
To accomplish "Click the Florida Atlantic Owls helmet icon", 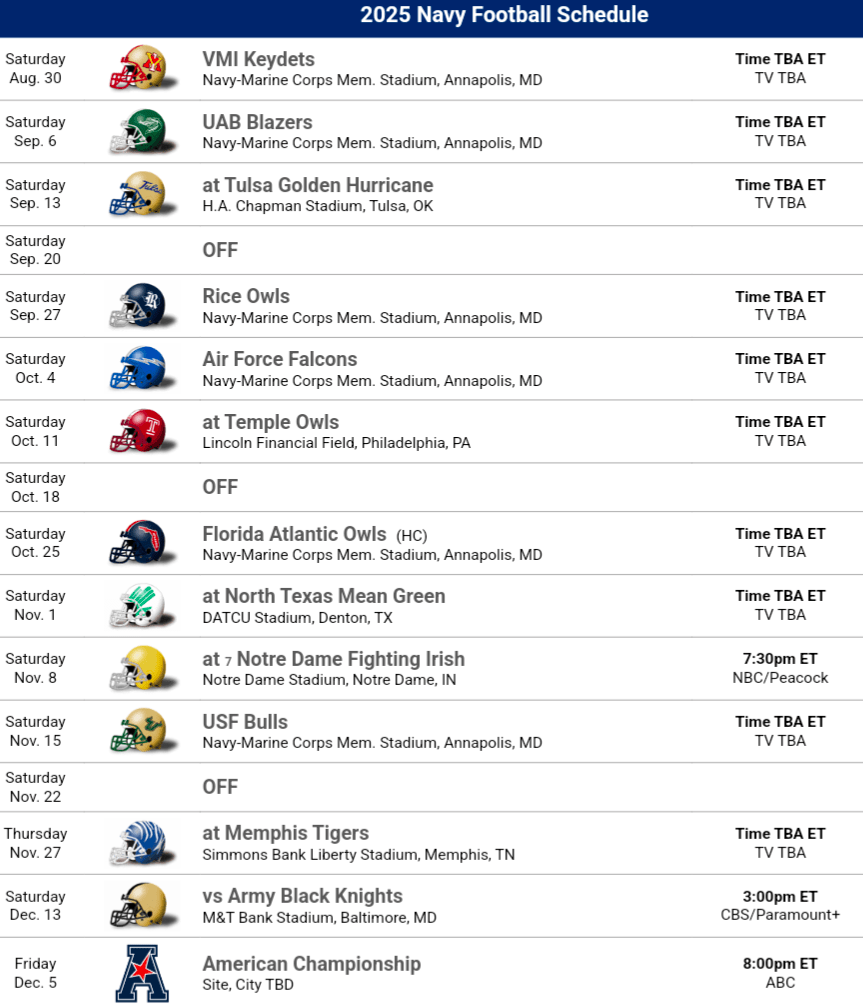I will [x=138, y=542].
